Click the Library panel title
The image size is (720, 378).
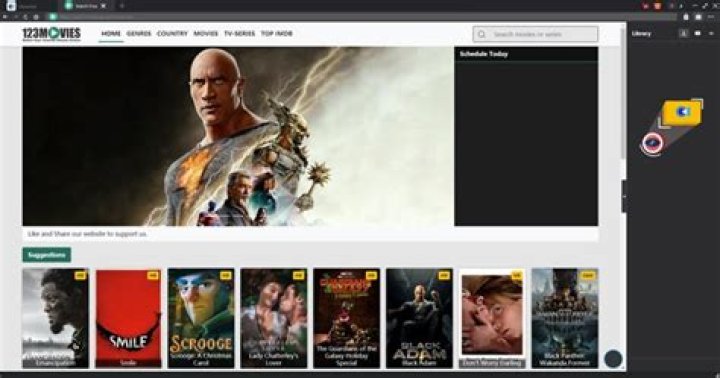tap(641, 34)
